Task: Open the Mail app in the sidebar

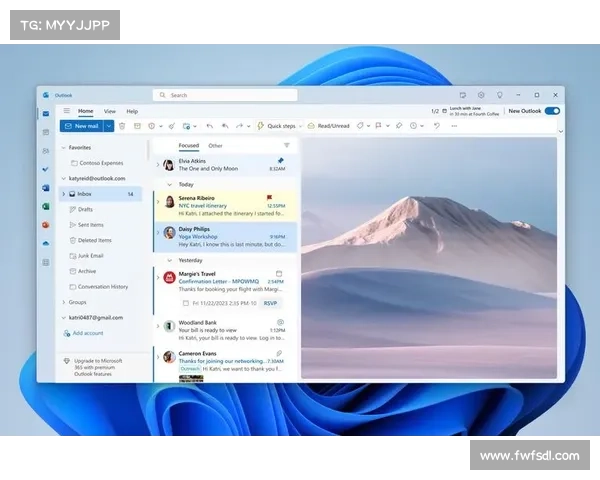Action: click(x=46, y=114)
